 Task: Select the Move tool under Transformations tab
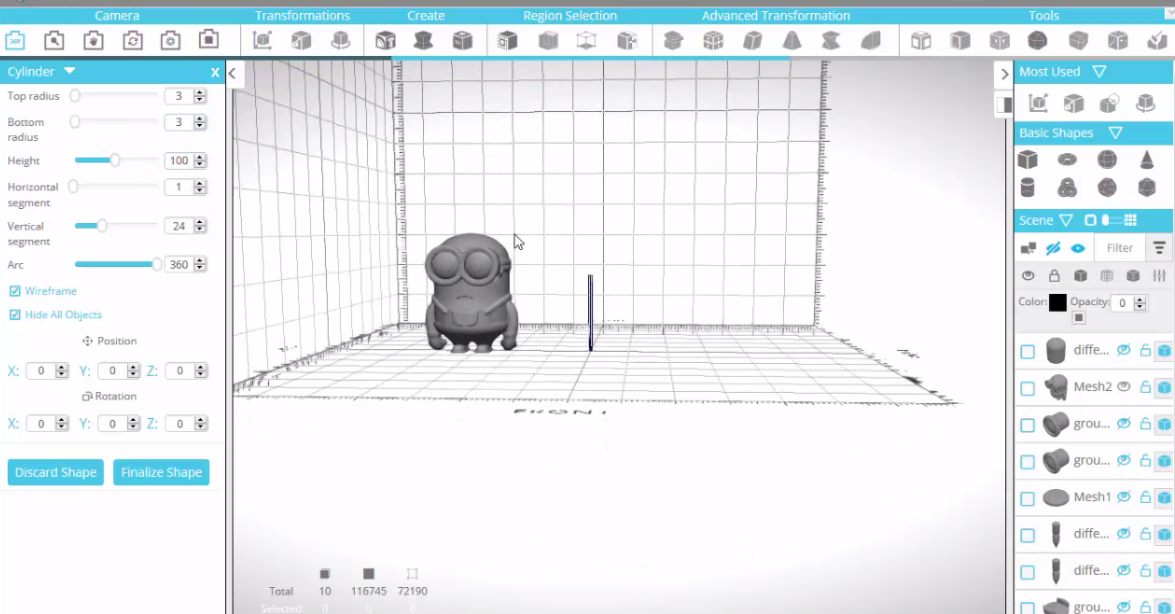[262, 40]
